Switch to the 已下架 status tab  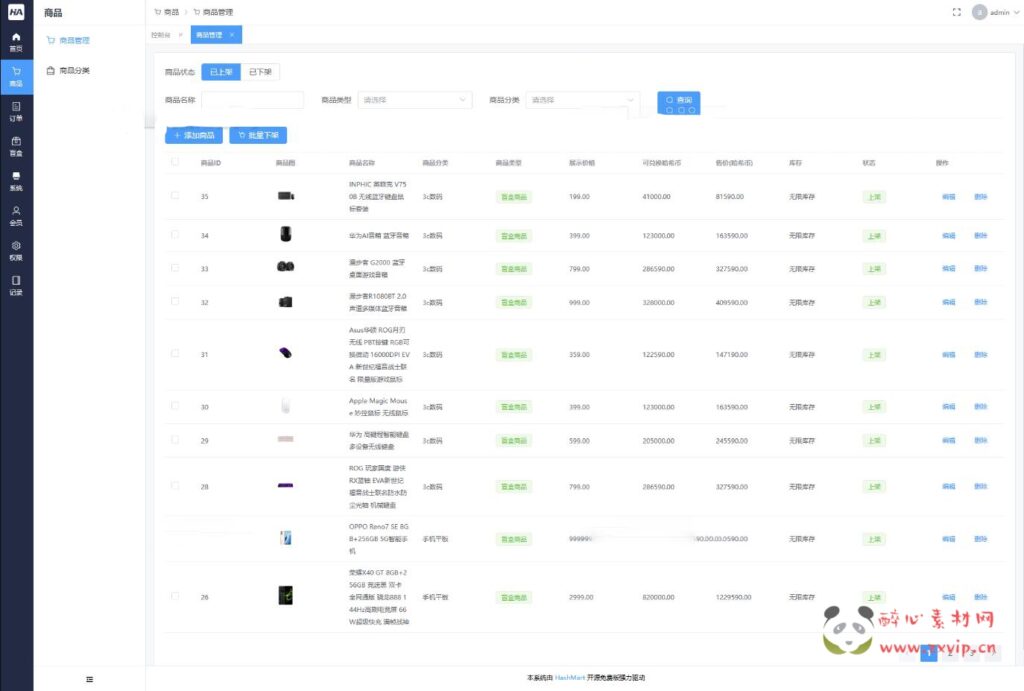[x=260, y=72]
